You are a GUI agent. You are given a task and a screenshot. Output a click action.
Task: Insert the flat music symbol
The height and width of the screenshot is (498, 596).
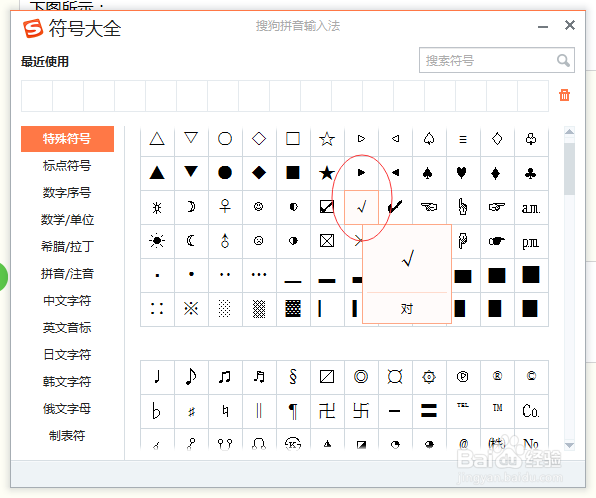(157, 411)
